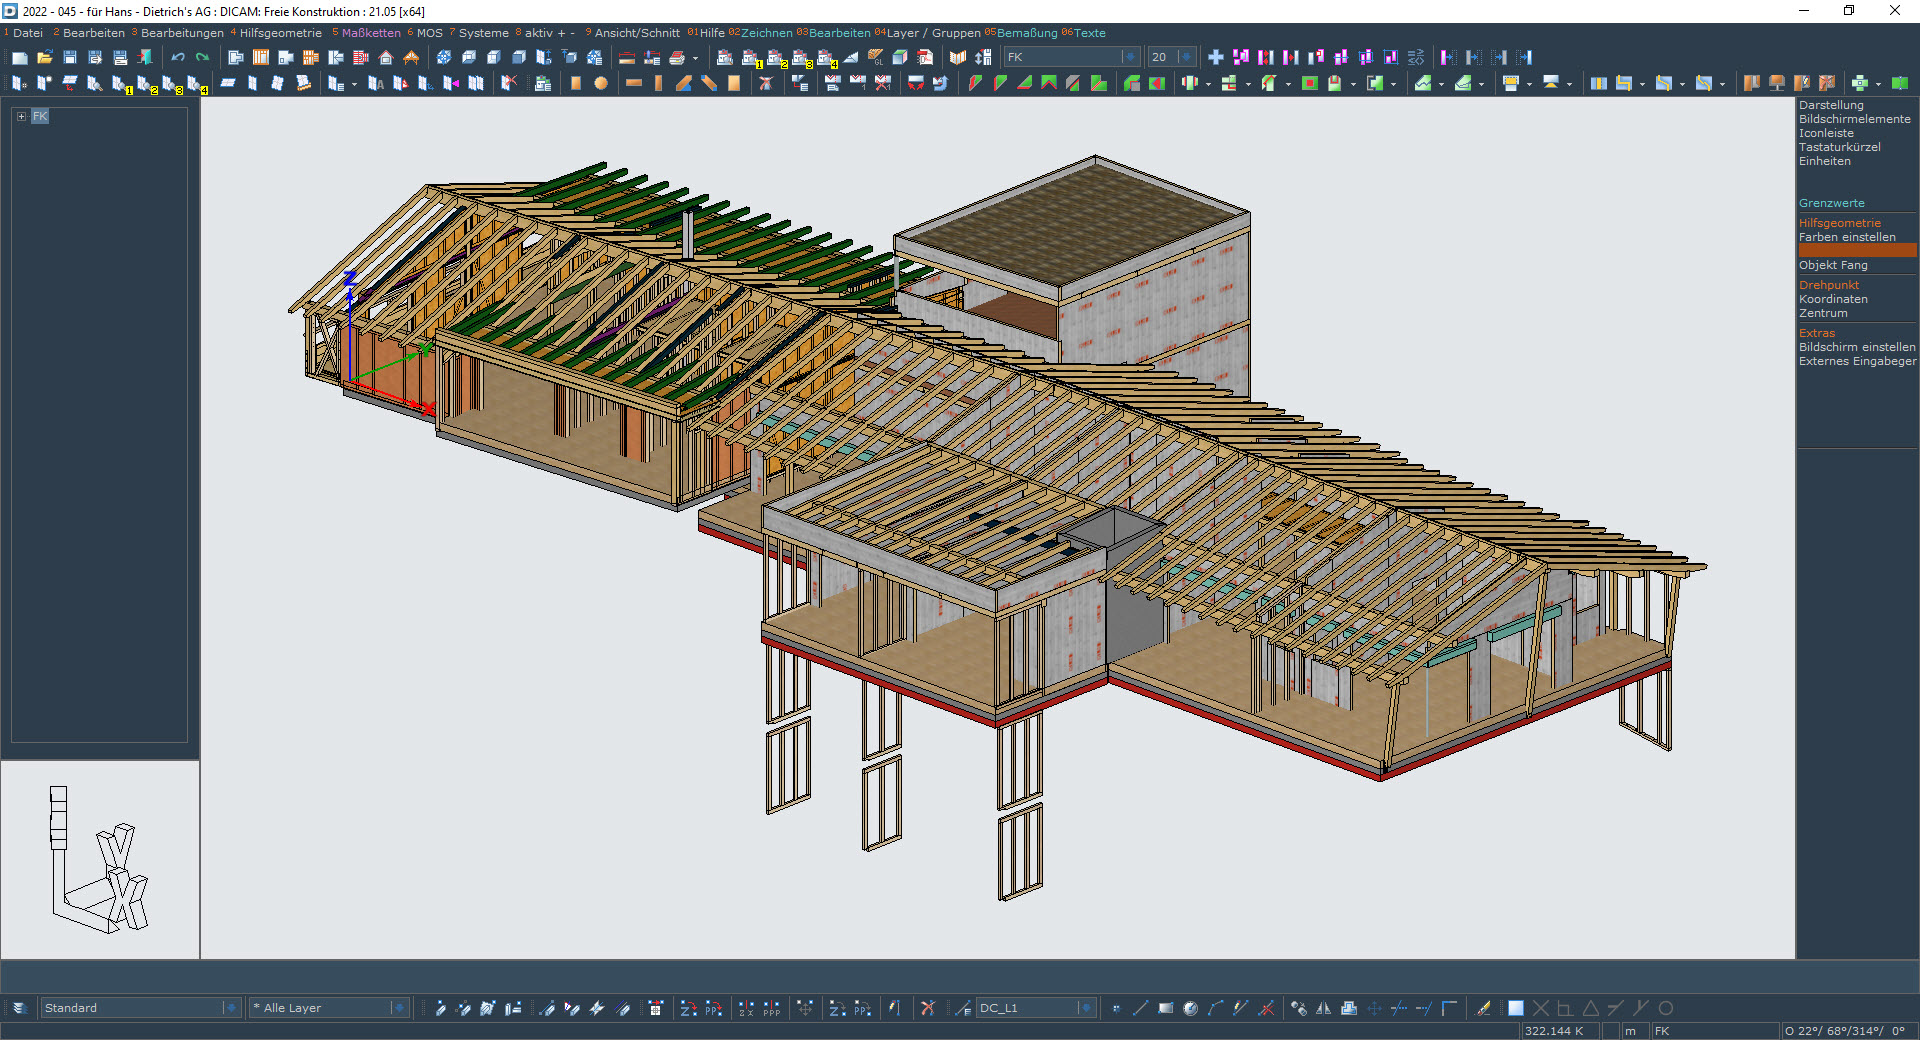Click the save floppy disk icon
The image size is (1920, 1040).
[70, 58]
